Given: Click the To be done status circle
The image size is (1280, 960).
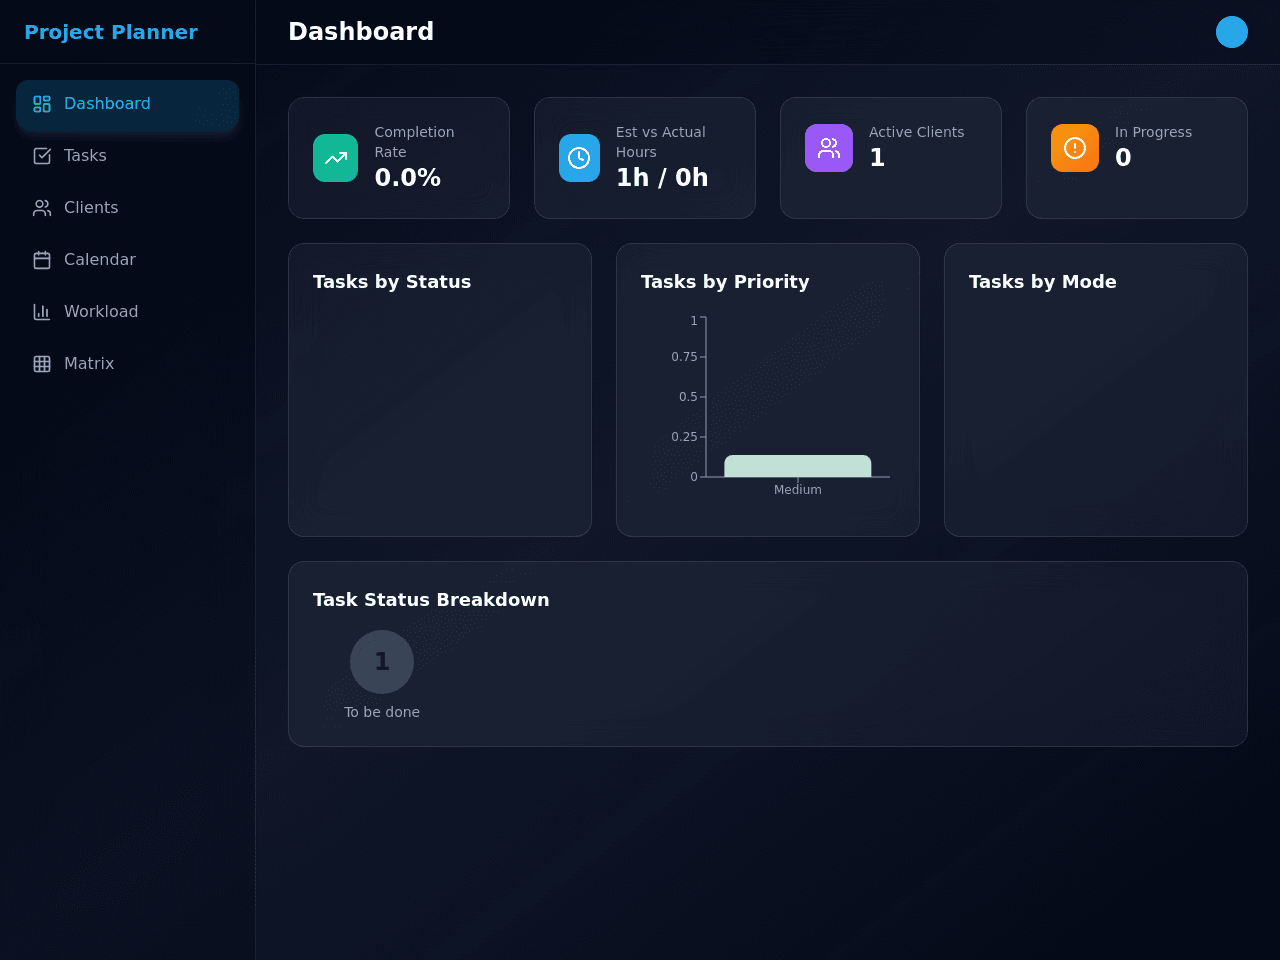Looking at the screenshot, I should tap(382, 662).
